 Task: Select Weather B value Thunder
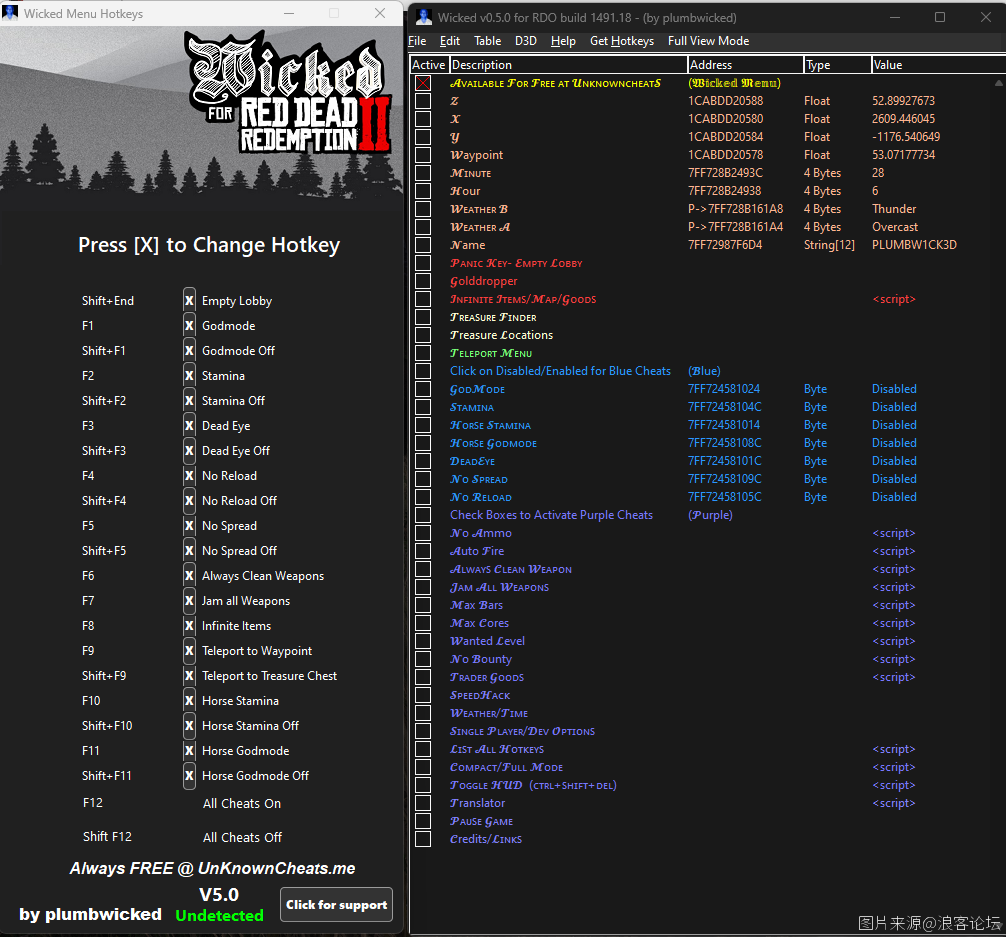pos(894,209)
